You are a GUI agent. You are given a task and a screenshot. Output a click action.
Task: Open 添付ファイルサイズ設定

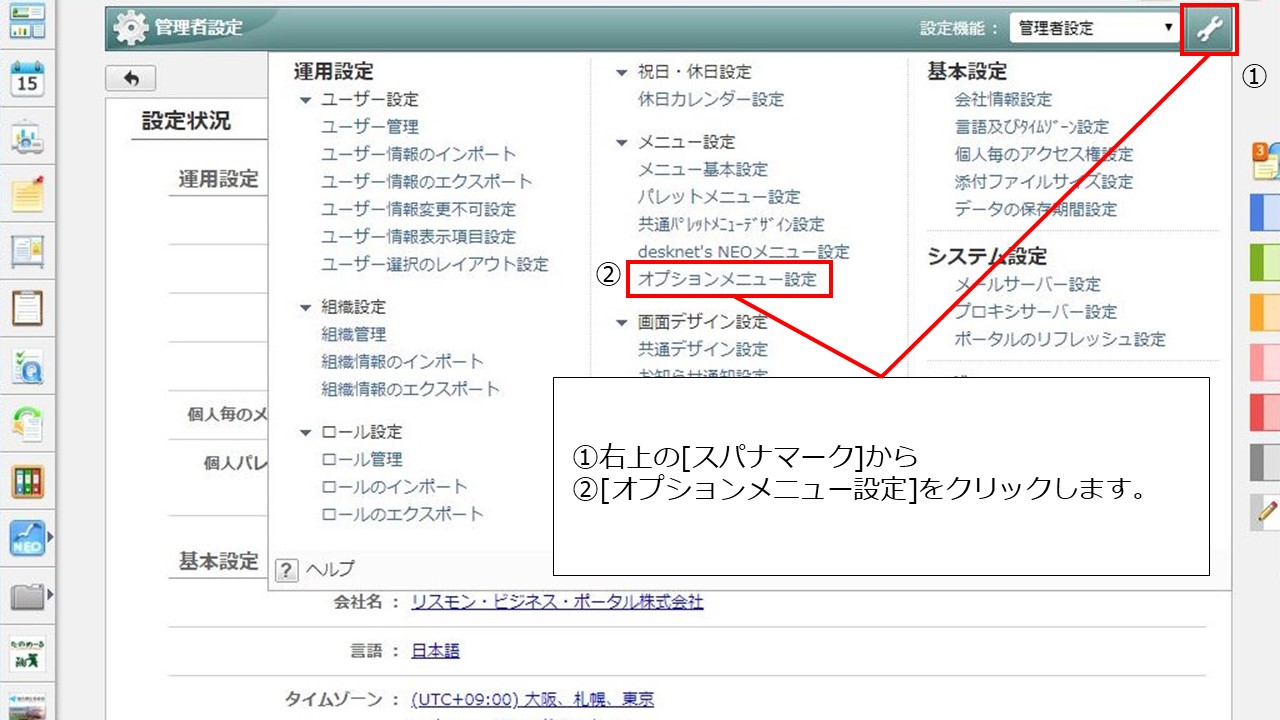pyautogui.click(x=1044, y=182)
